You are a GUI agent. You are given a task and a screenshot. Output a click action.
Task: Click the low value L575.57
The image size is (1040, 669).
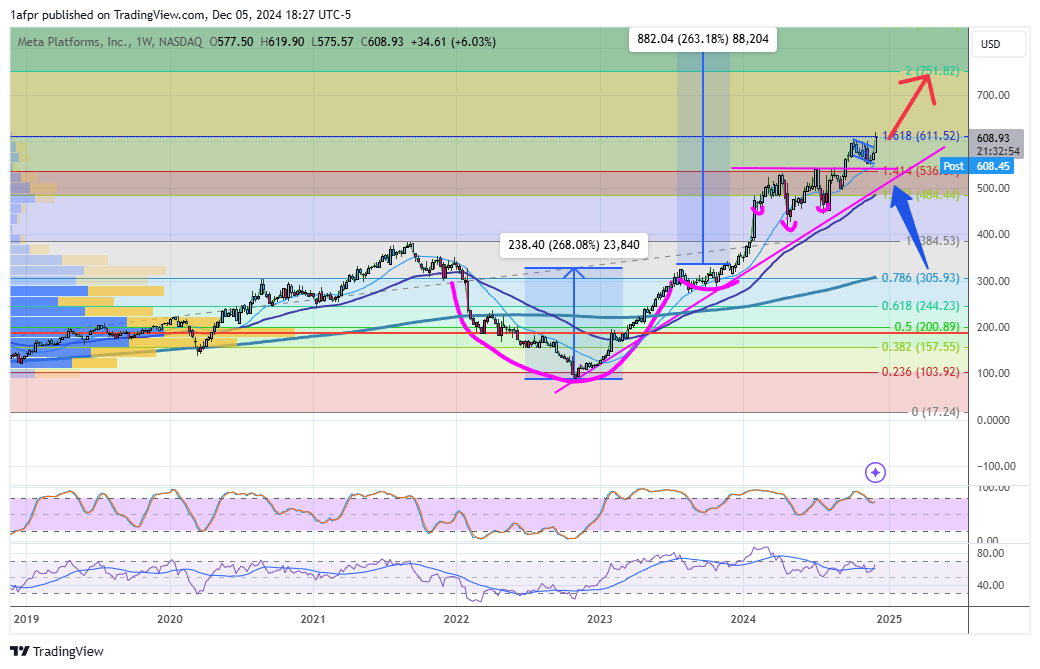(x=332, y=42)
